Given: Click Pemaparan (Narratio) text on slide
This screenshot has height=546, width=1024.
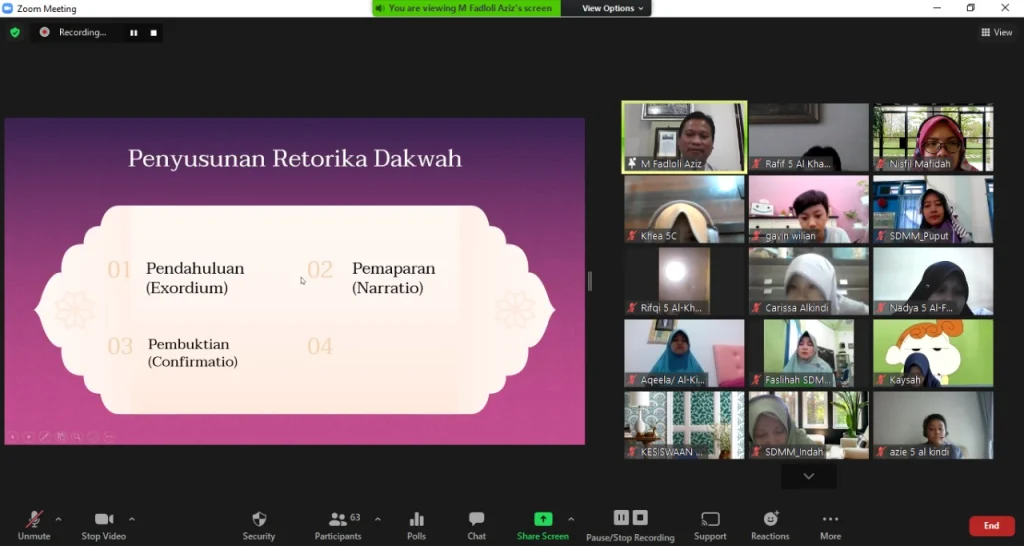Looking at the screenshot, I should click(393, 278).
